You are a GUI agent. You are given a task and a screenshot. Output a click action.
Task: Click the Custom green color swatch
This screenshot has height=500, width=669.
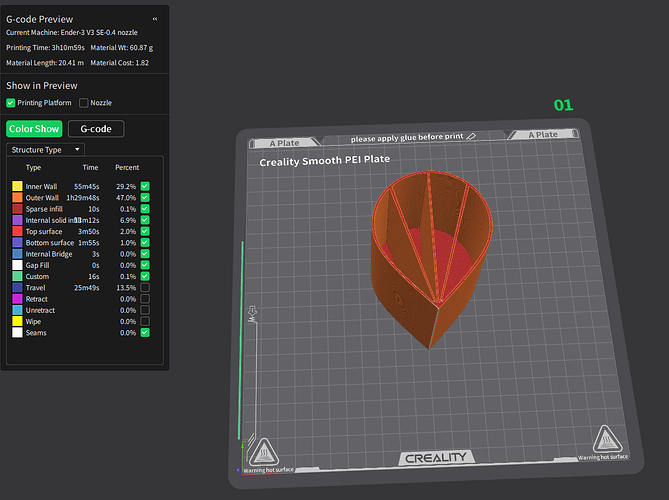[17, 276]
